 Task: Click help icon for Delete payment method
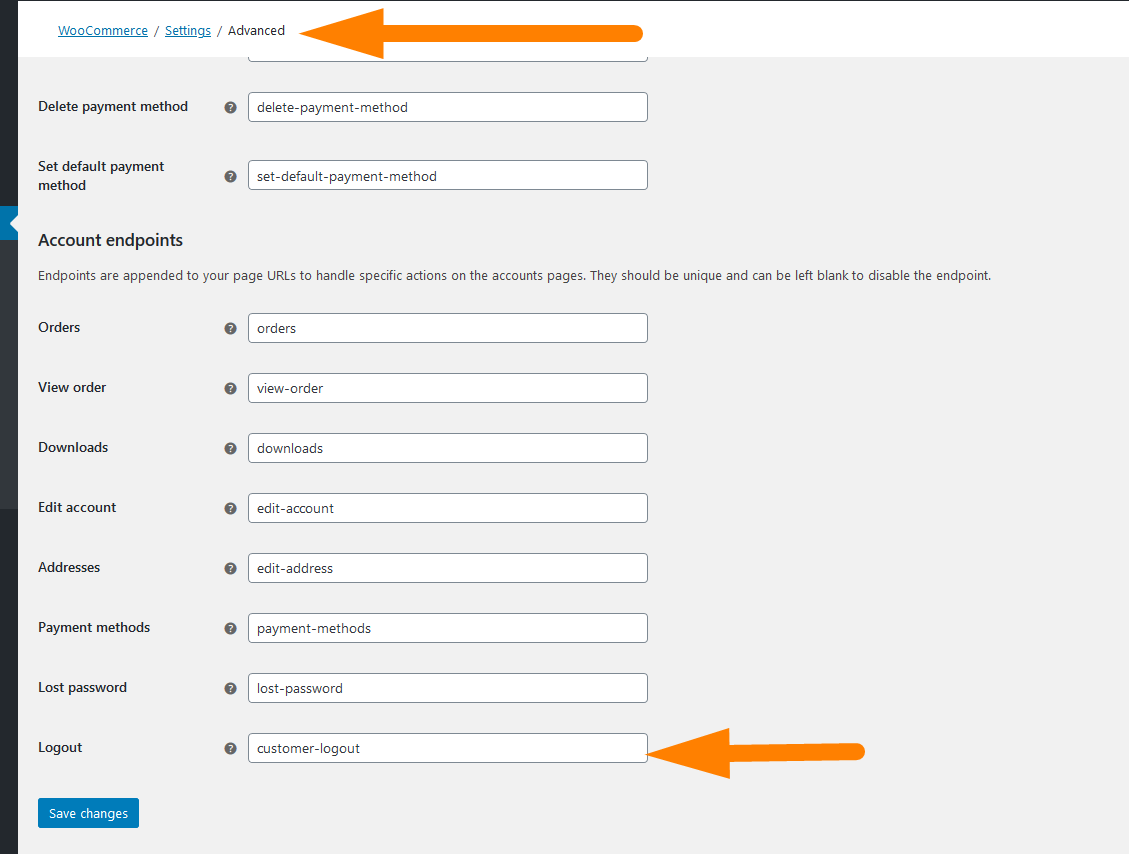(230, 107)
